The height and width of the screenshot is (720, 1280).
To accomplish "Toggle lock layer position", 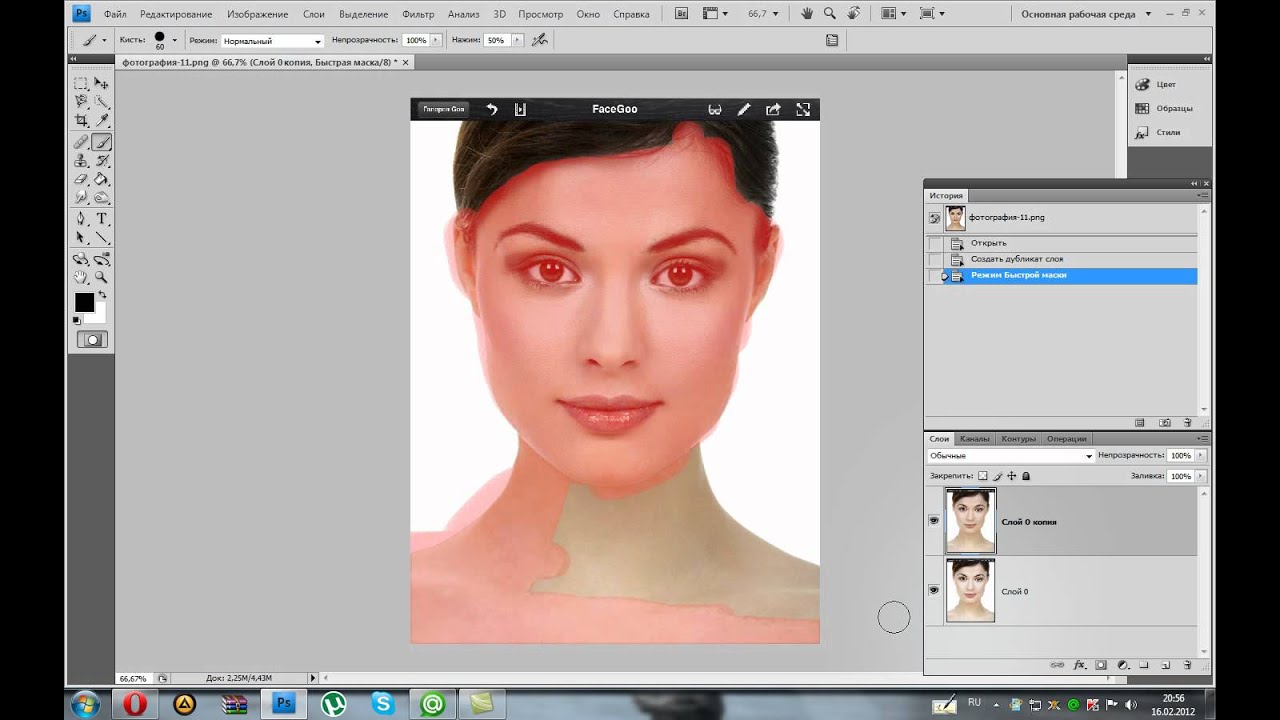I will [1011, 476].
